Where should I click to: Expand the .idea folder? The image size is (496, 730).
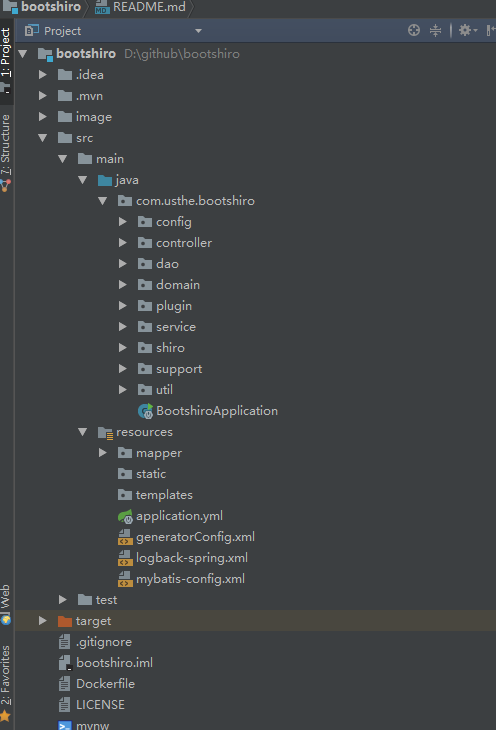[x=42, y=74]
